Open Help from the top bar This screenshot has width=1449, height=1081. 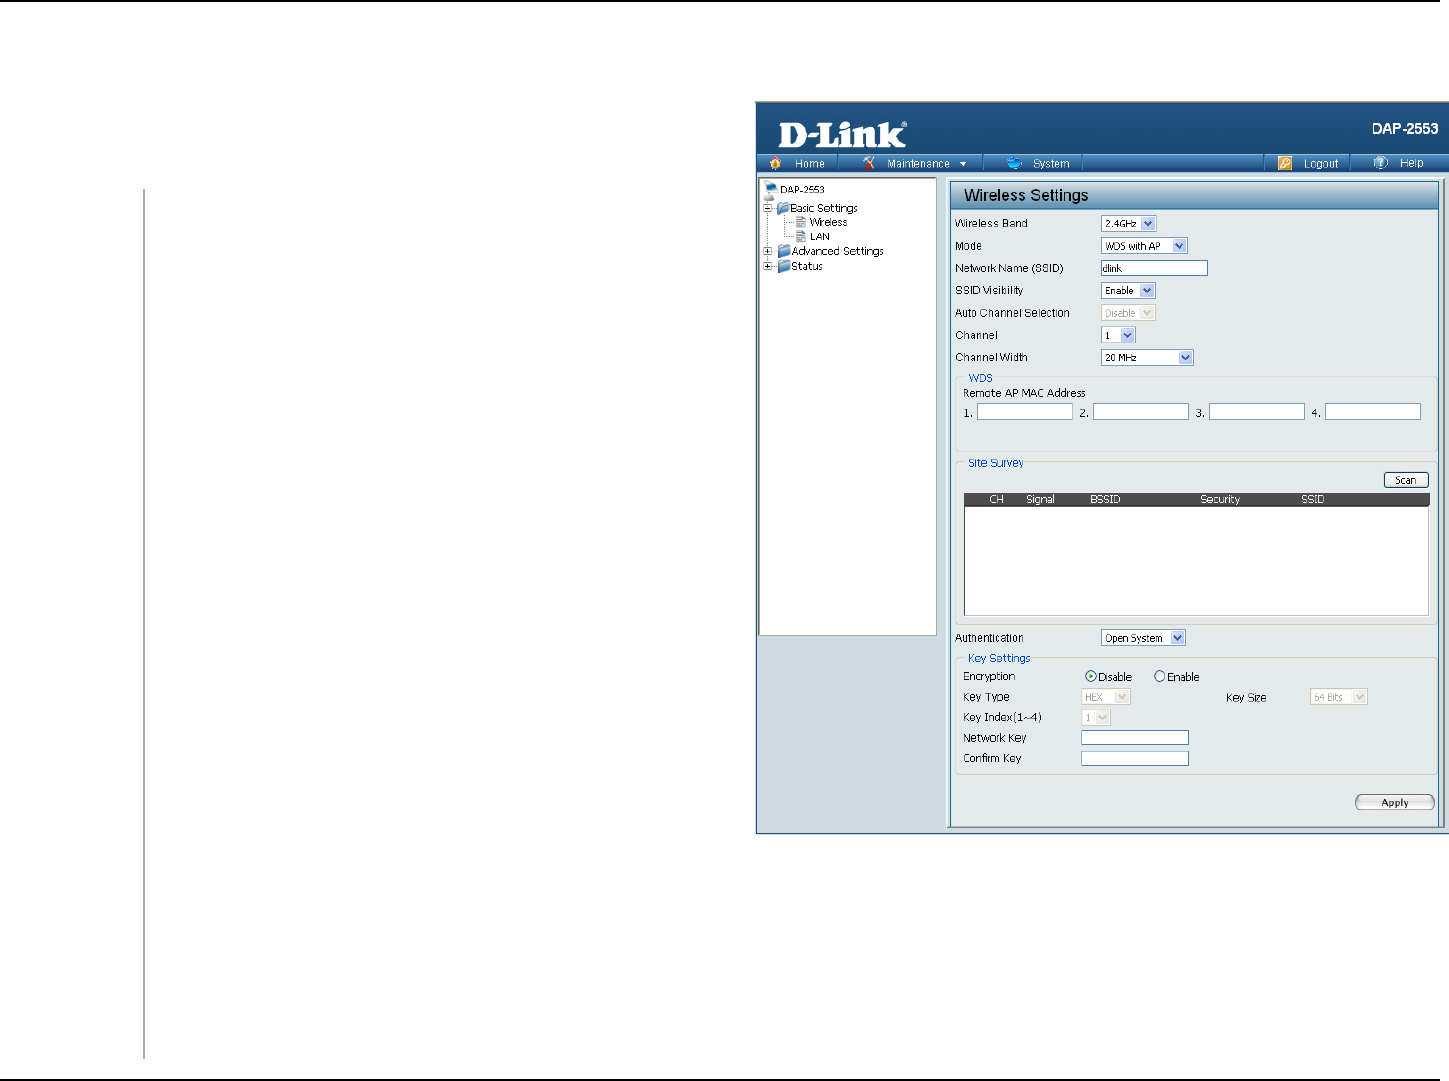pyautogui.click(x=1399, y=163)
